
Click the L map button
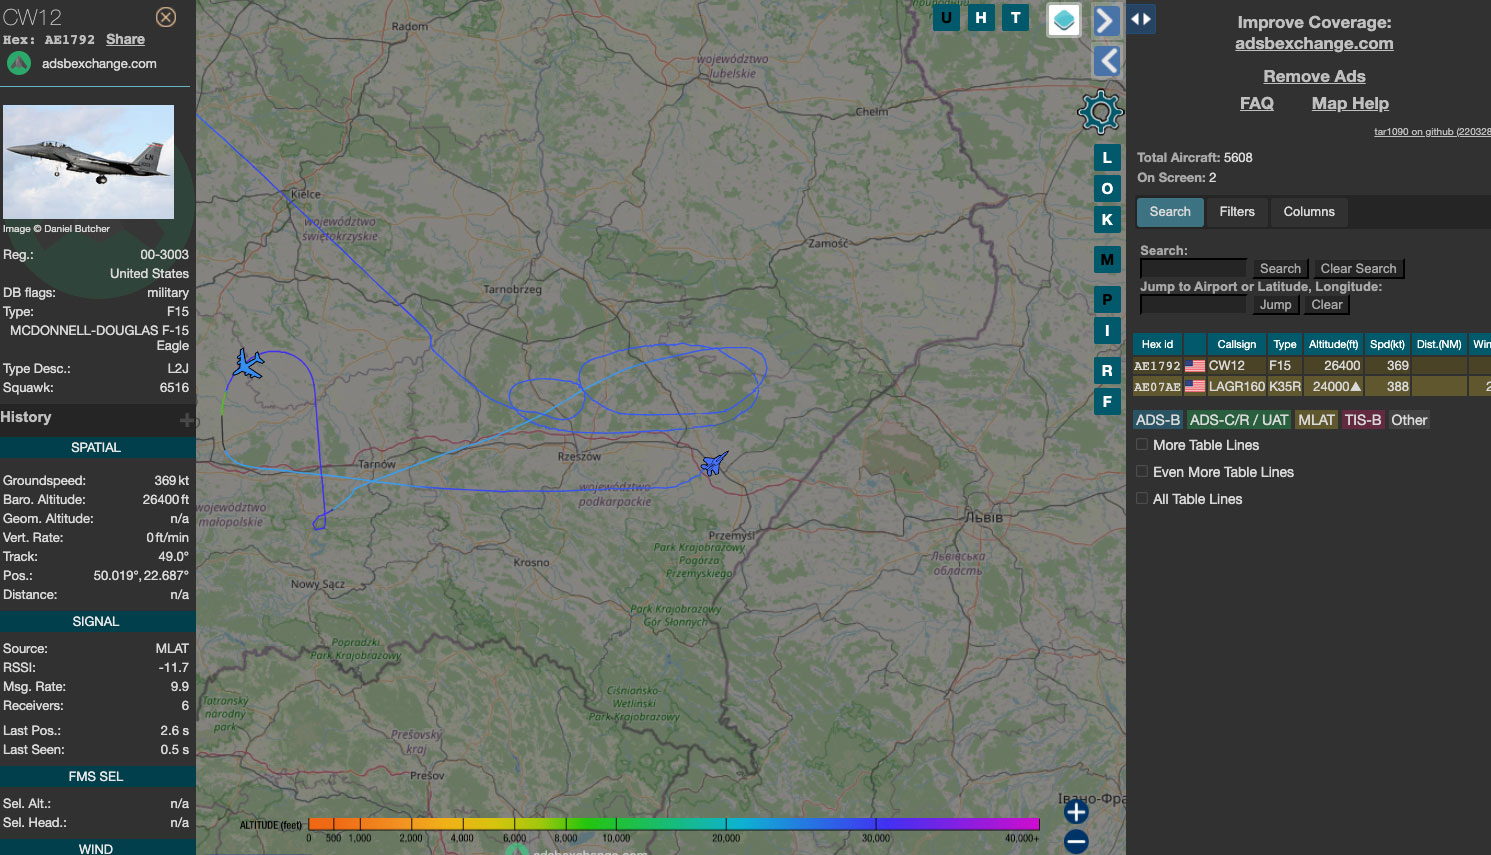pos(1107,157)
